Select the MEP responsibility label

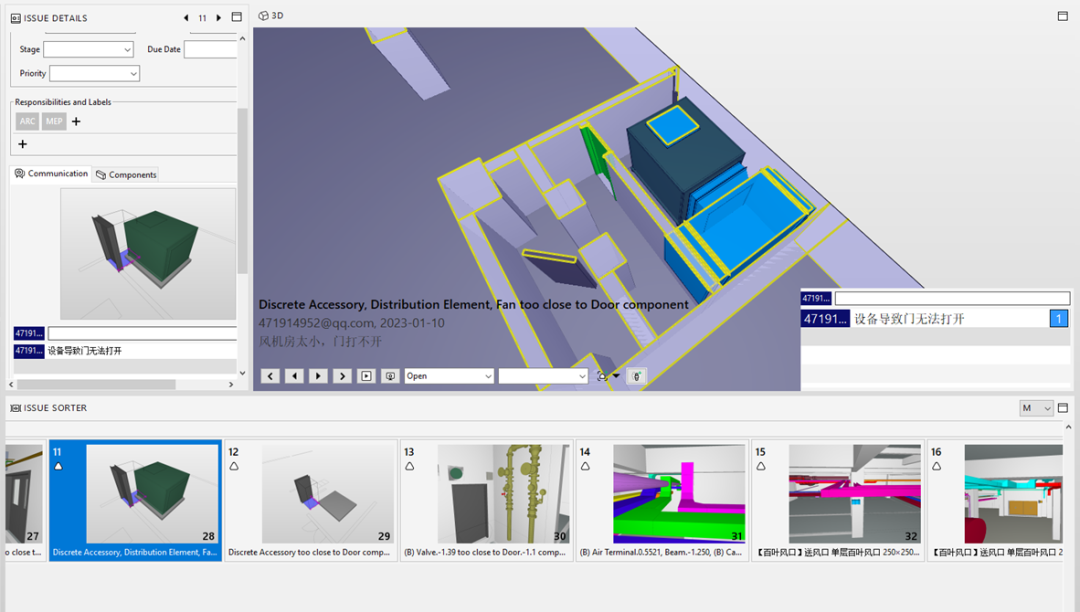[54, 121]
